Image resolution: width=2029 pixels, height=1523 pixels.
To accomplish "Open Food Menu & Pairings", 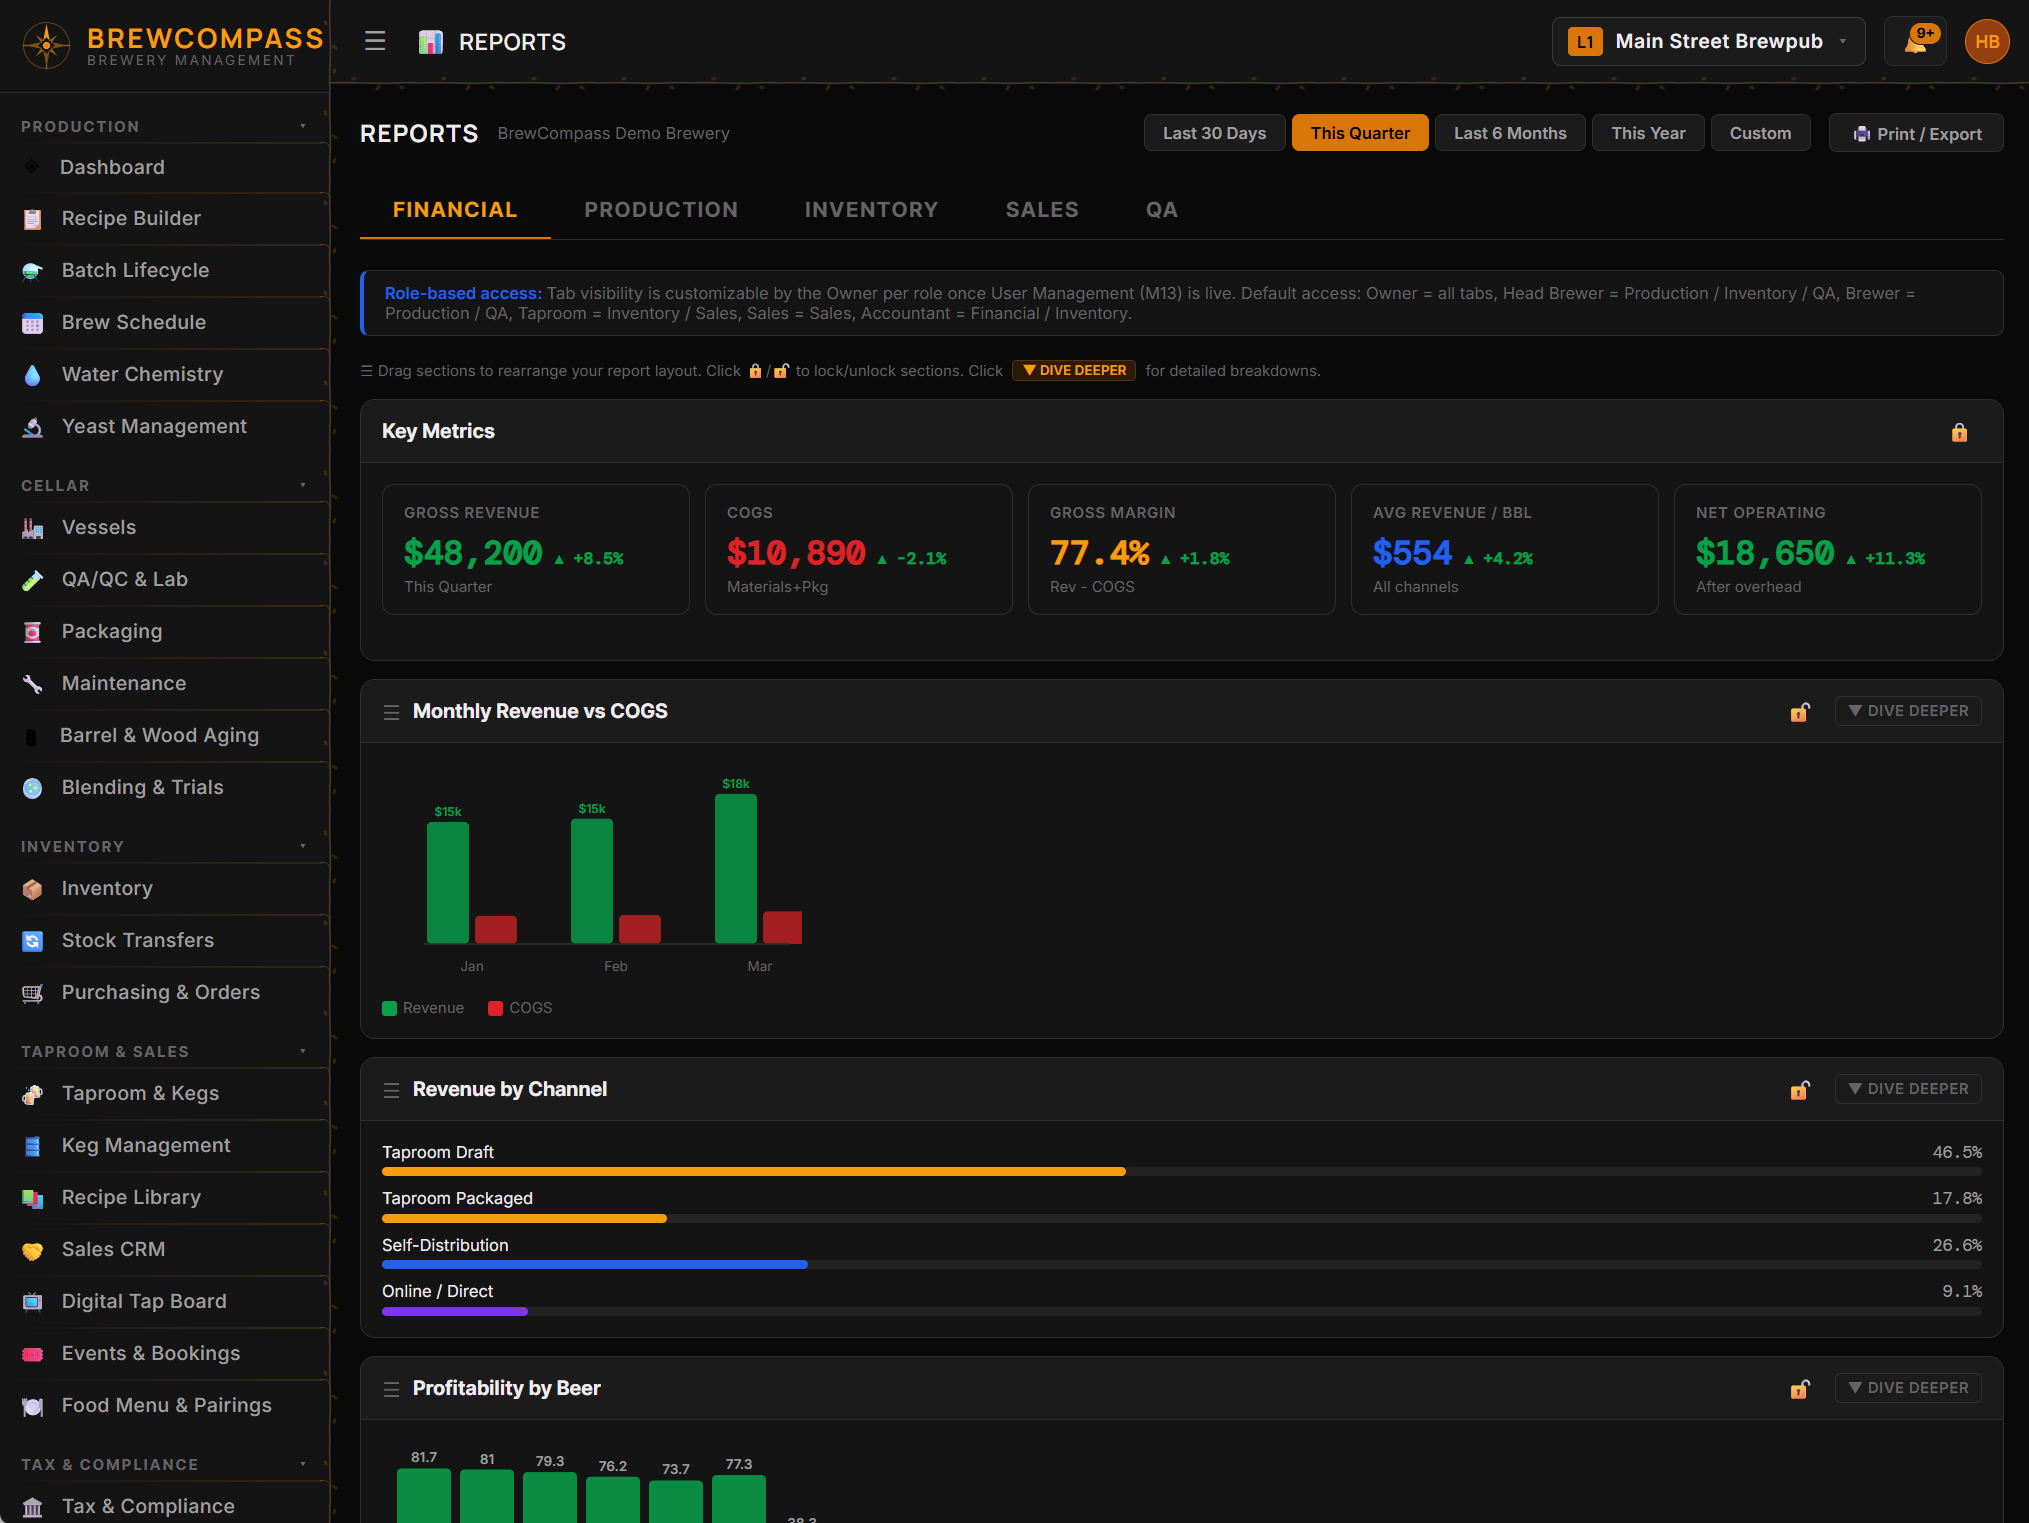I will tap(165, 1405).
